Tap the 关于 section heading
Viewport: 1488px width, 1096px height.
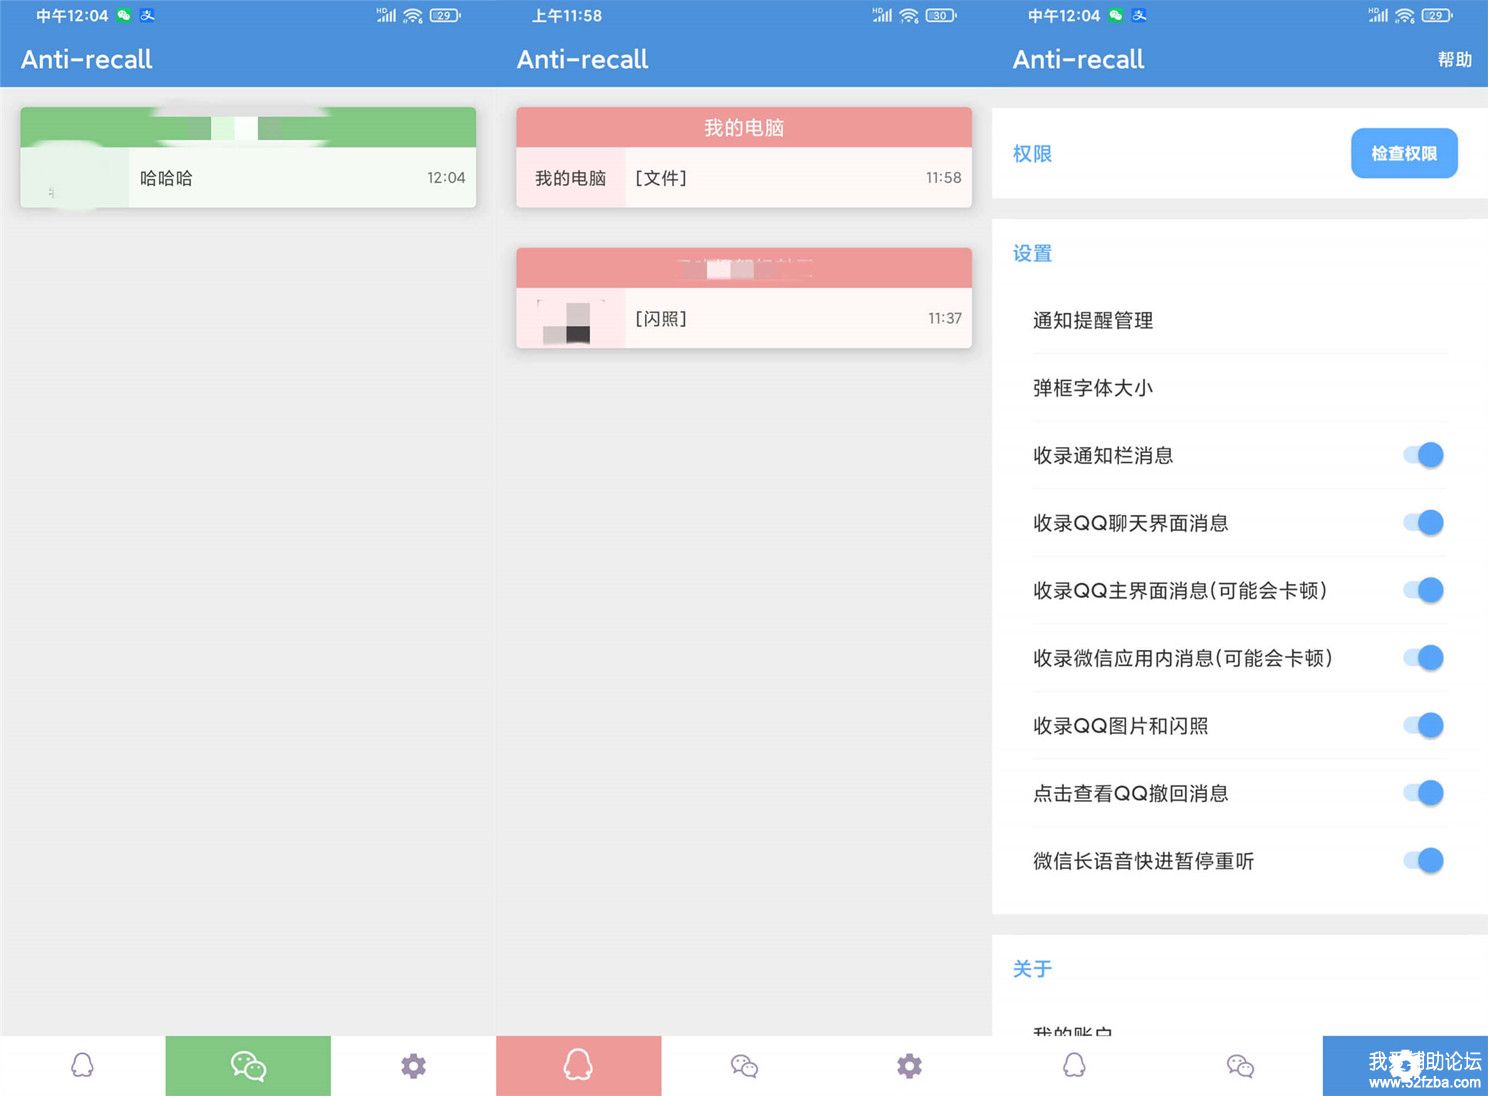point(1032,969)
